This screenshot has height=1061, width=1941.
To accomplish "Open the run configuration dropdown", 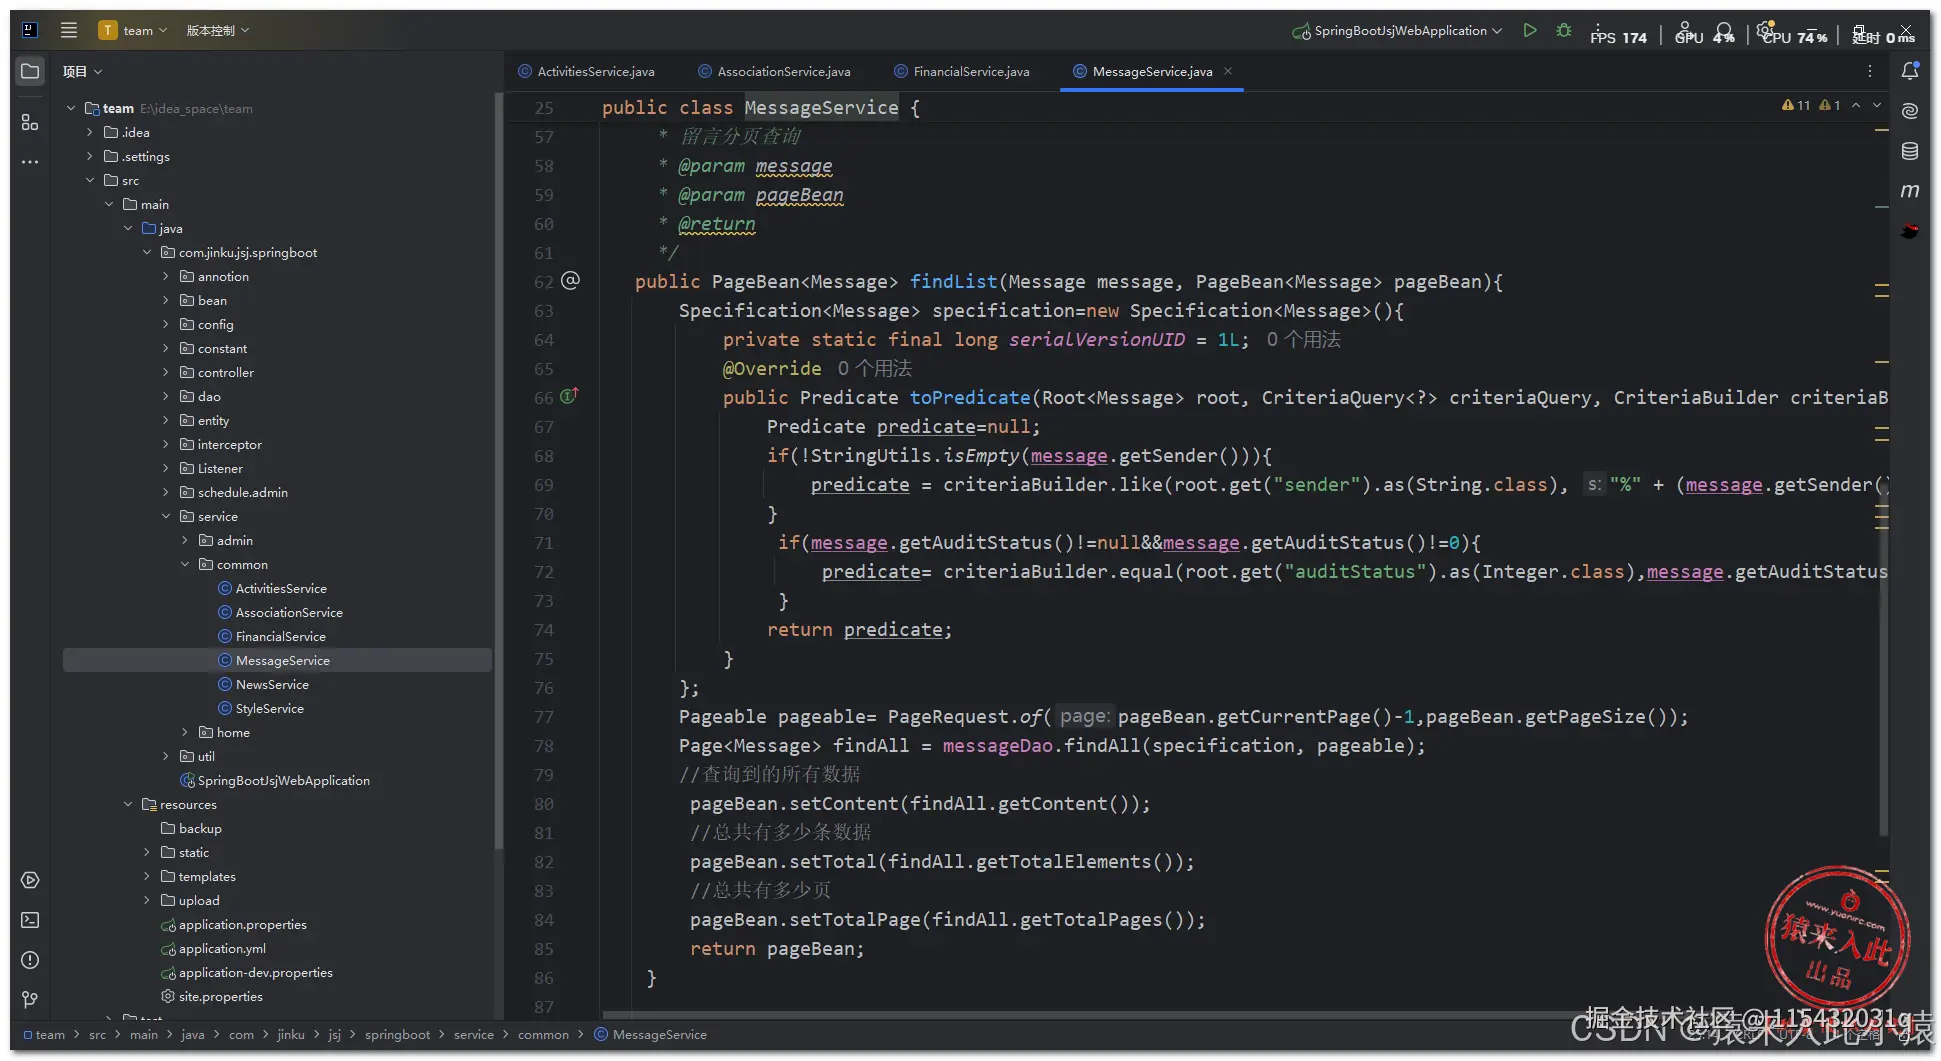I will [x=1398, y=31].
